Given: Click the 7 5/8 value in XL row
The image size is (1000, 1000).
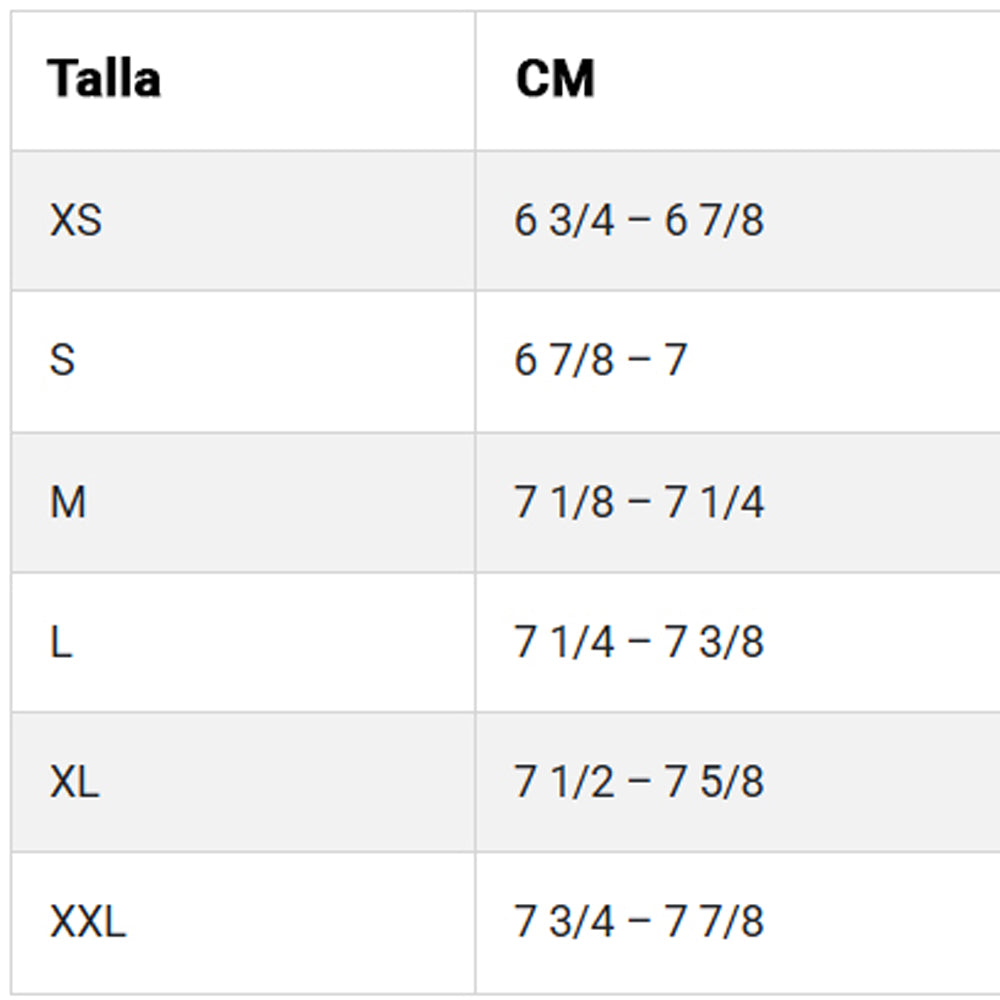Looking at the screenshot, I should point(714,781).
